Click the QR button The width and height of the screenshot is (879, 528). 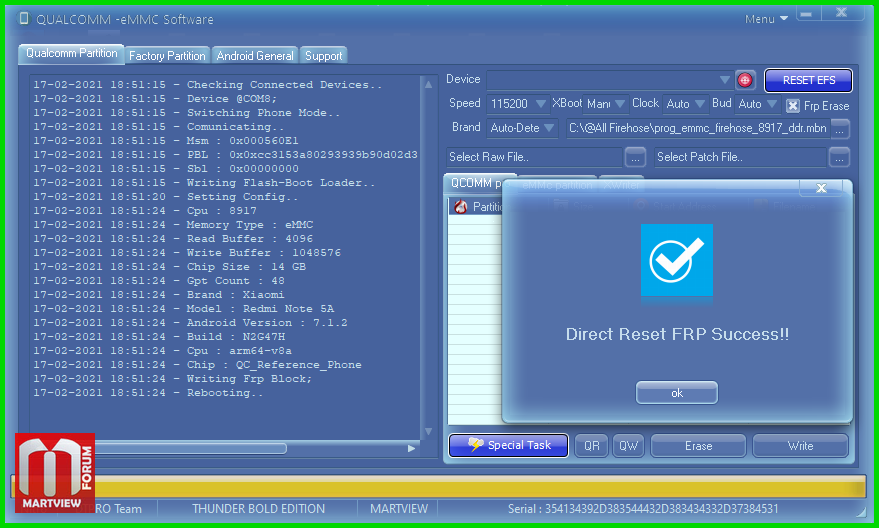591,446
